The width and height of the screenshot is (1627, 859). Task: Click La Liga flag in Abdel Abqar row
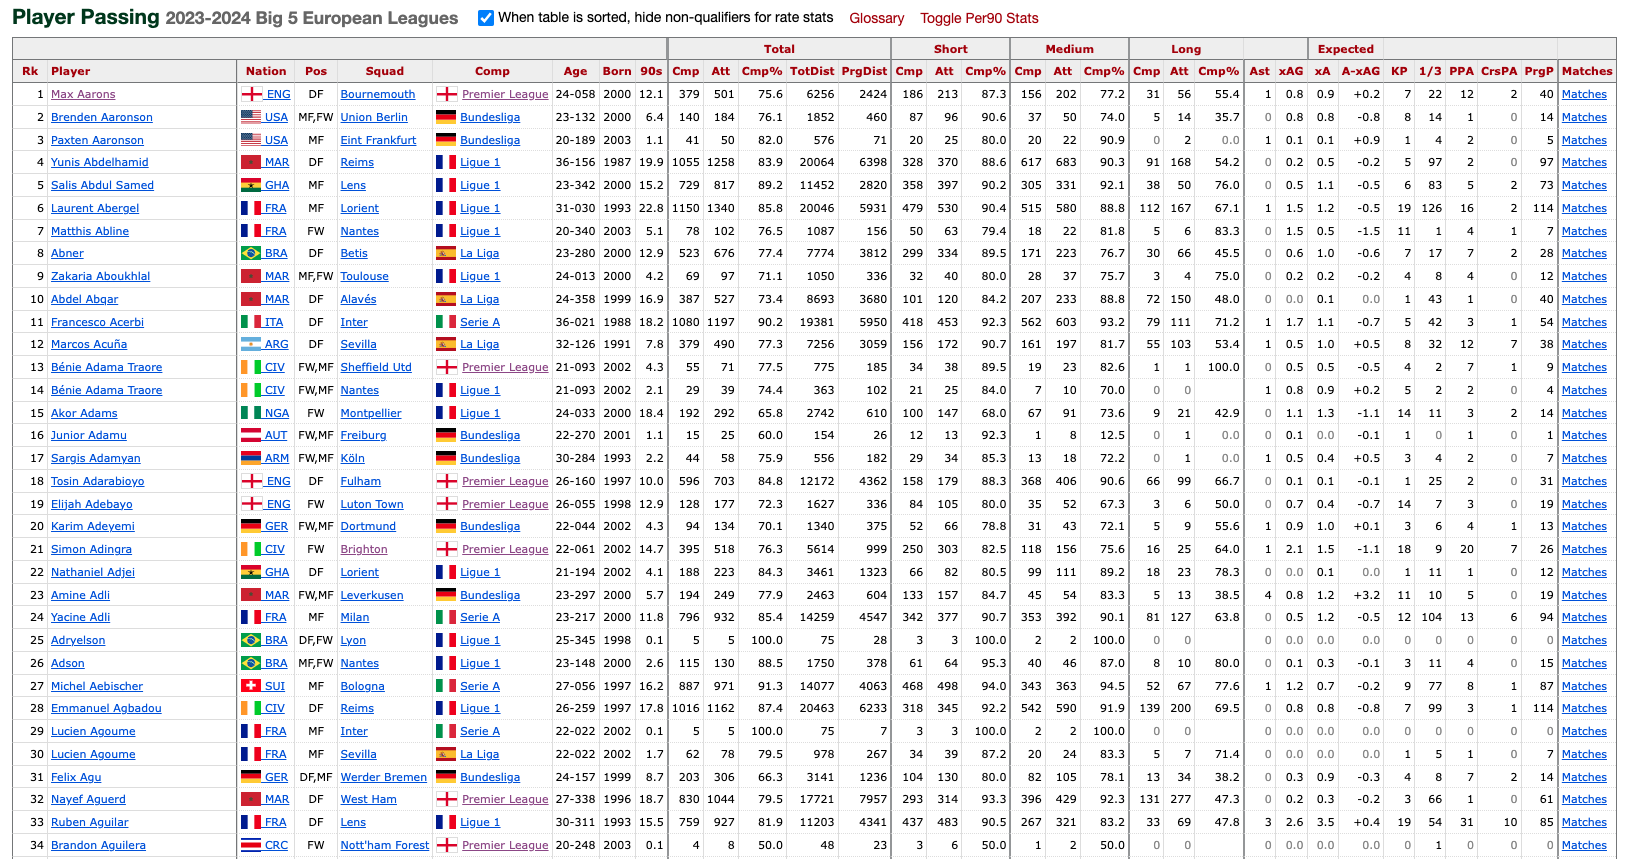446,299
